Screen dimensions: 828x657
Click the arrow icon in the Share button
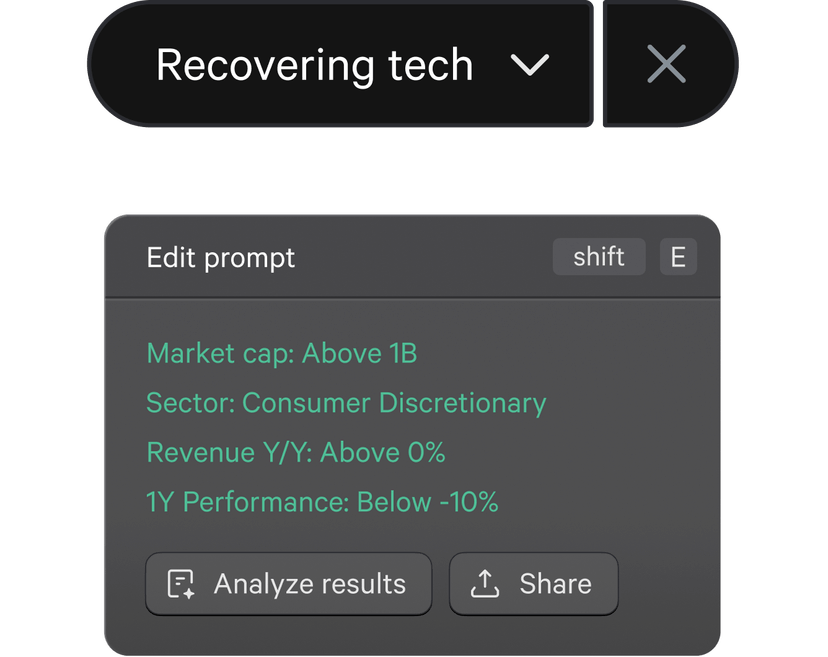[x=487, y=583]
